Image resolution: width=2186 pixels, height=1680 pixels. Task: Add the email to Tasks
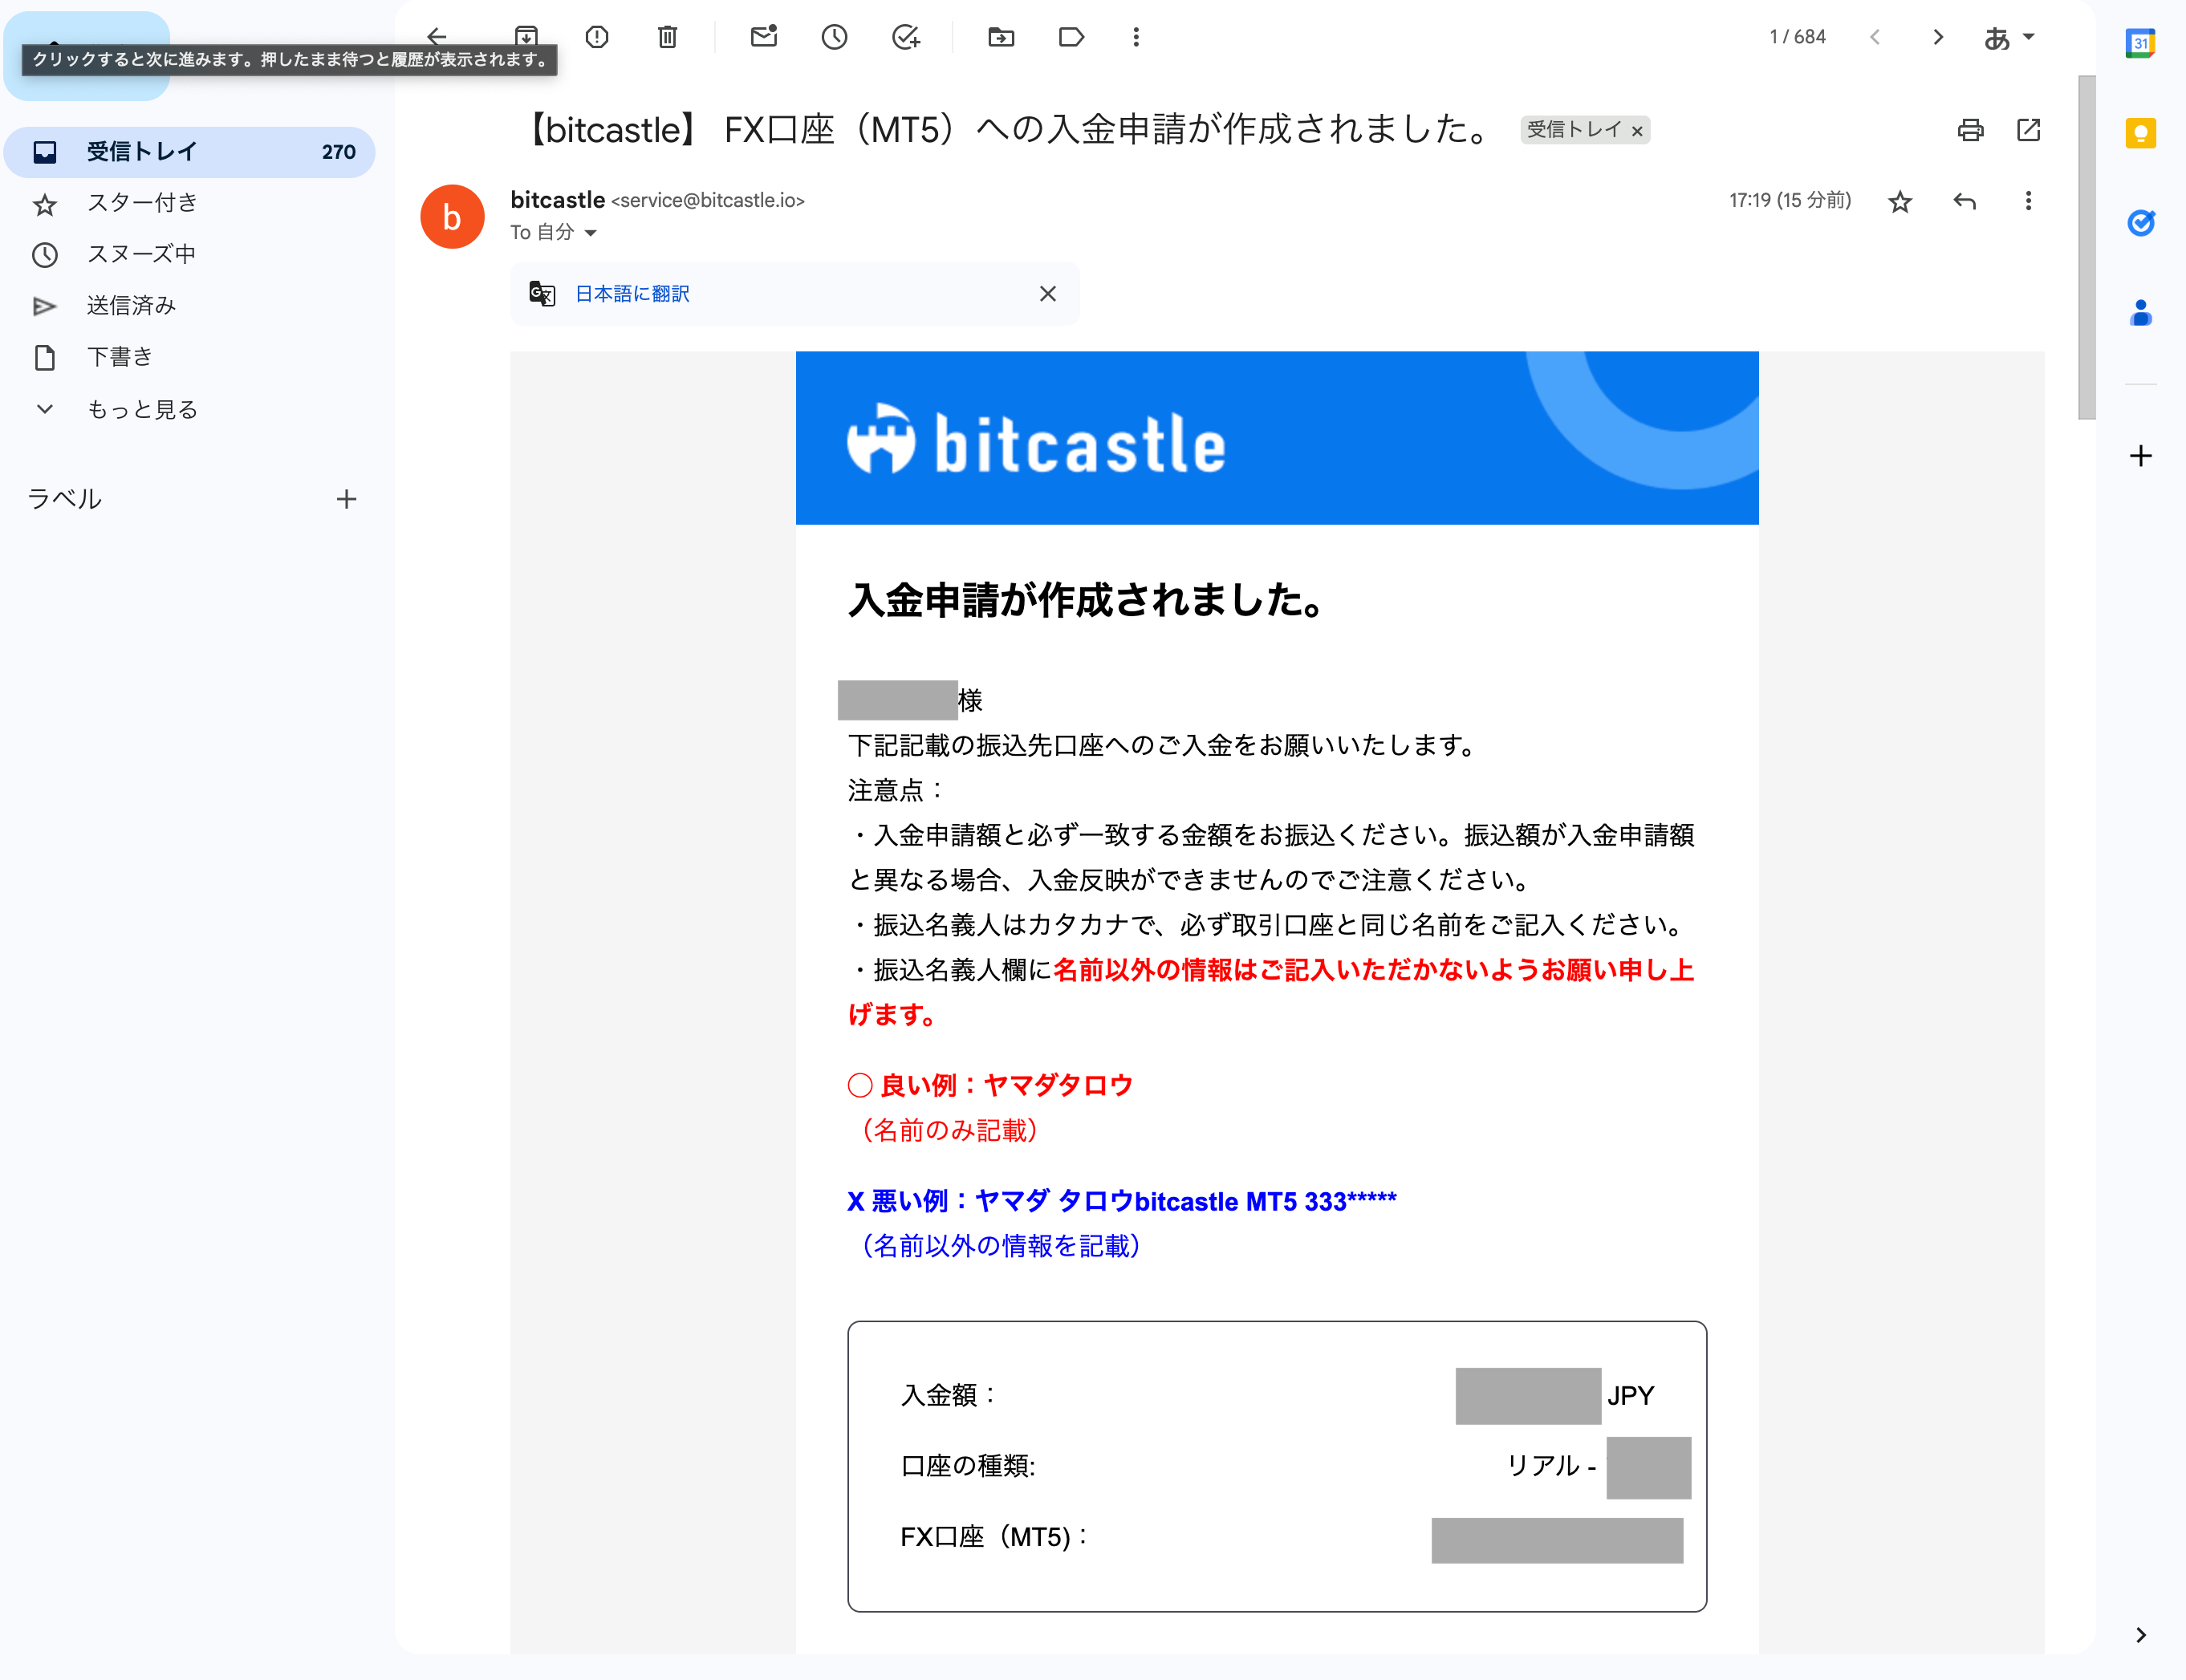pos(906,37)
